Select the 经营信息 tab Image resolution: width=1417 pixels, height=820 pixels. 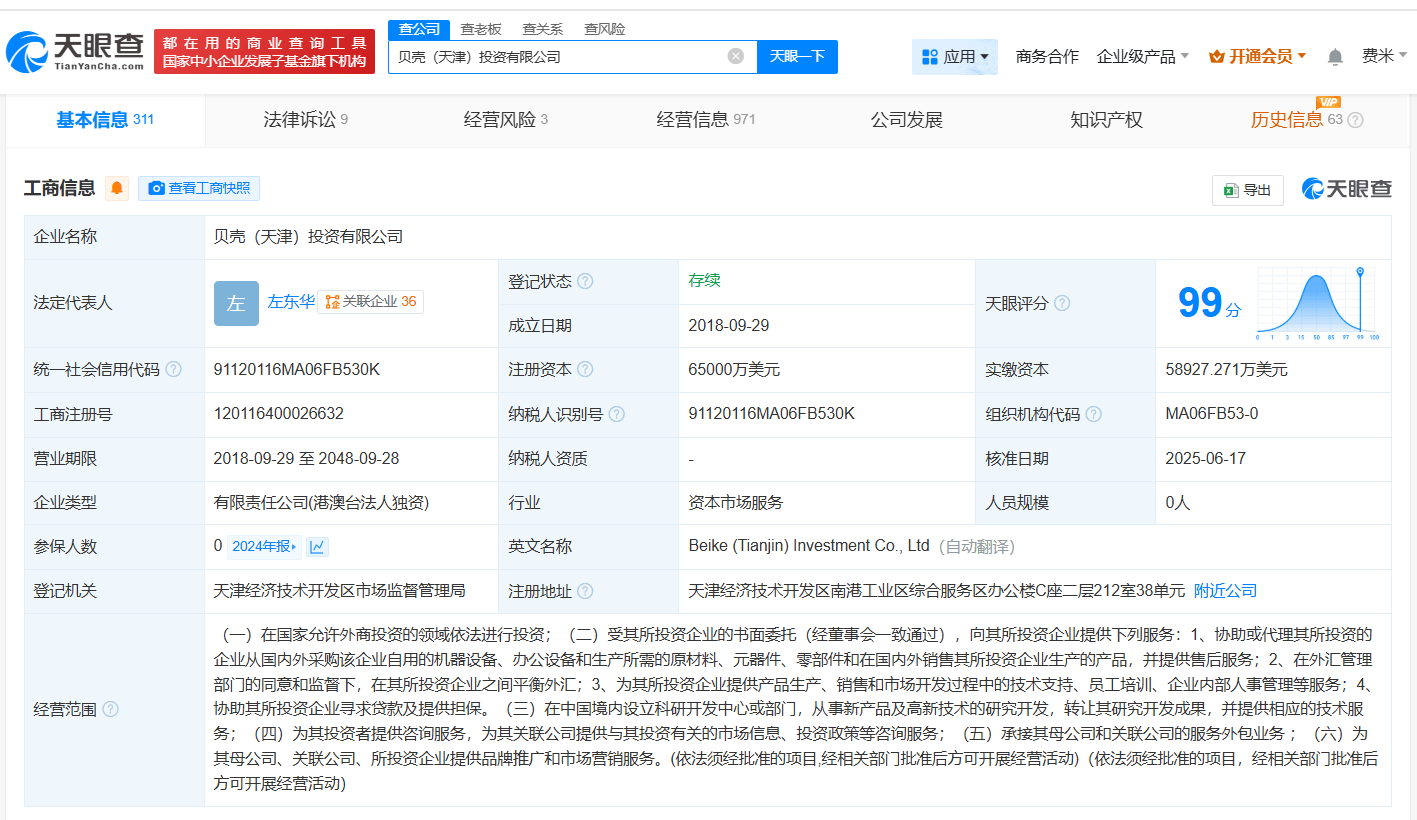[x=705, y=120]
